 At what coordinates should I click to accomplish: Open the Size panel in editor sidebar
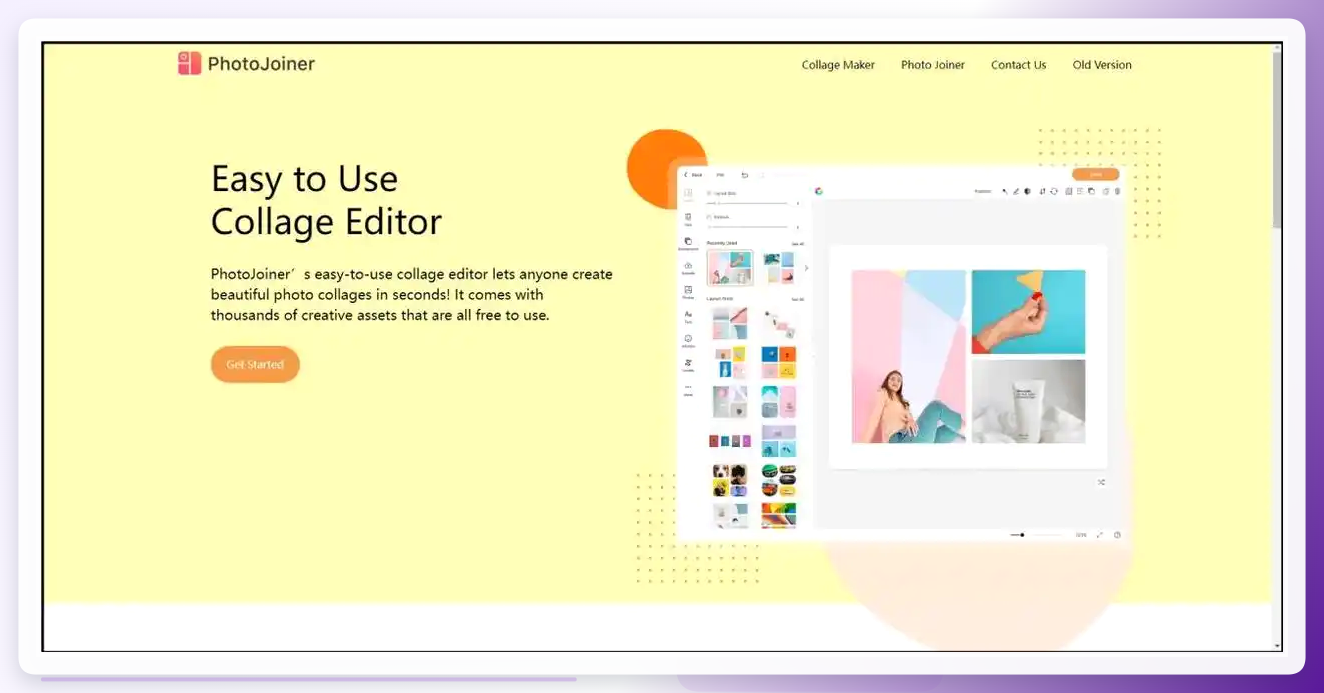pyautogui.click(x=688, y=219)
